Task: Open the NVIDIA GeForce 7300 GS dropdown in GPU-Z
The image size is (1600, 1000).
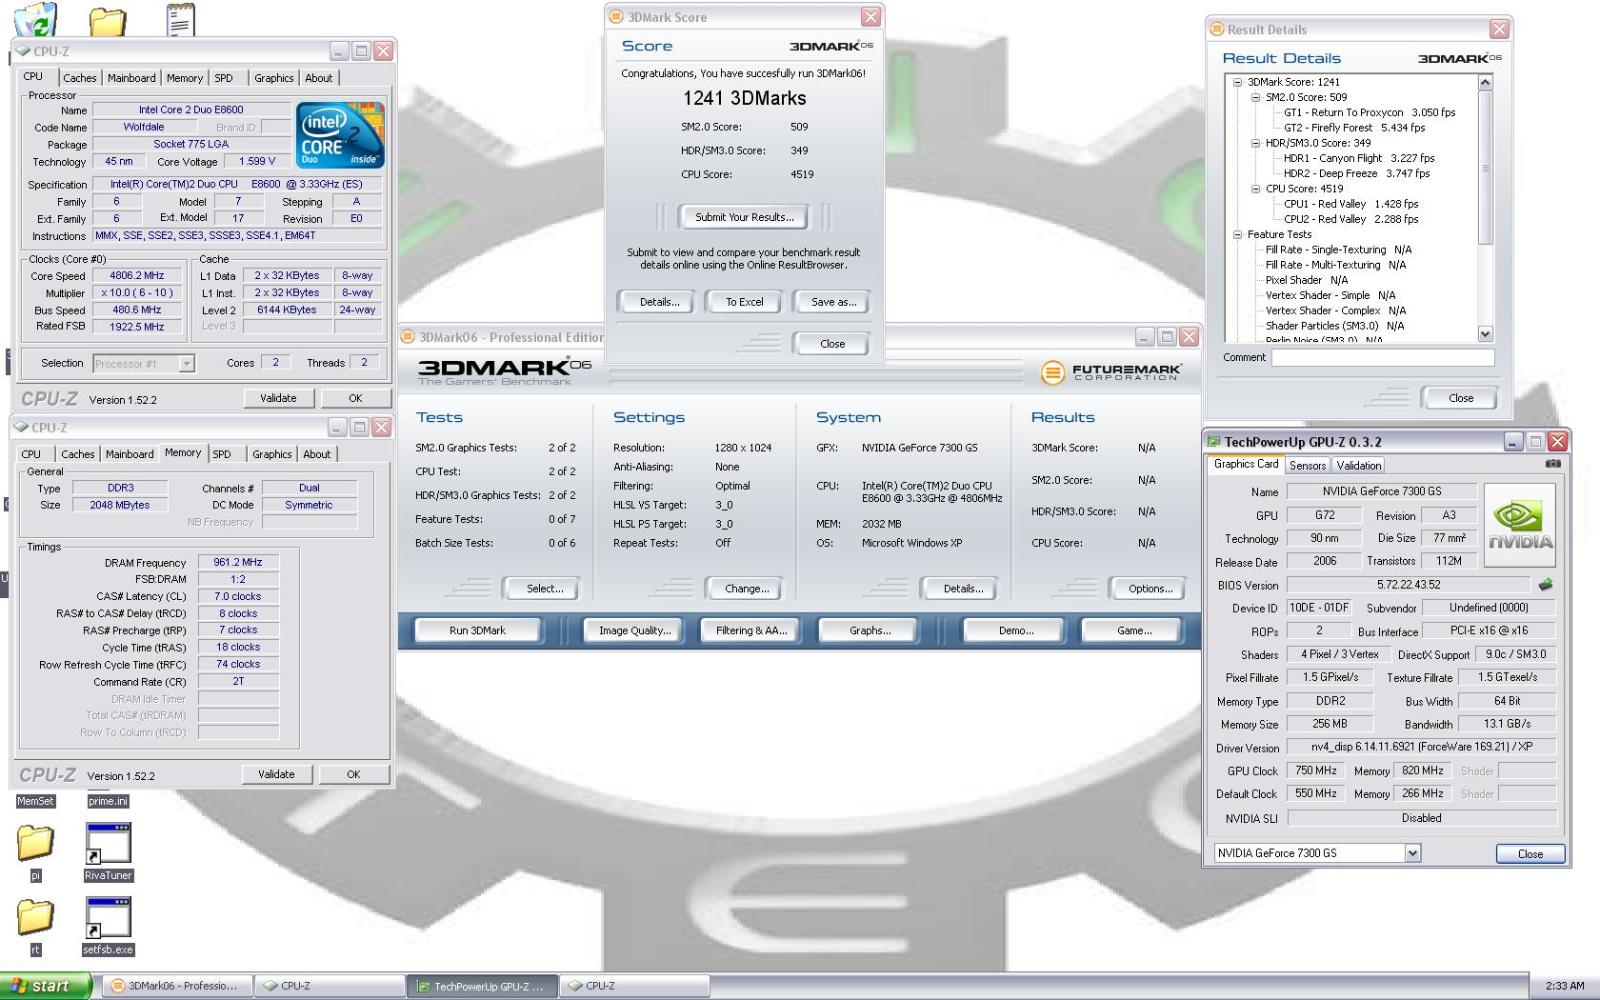Action: (x=1412, y=853)
